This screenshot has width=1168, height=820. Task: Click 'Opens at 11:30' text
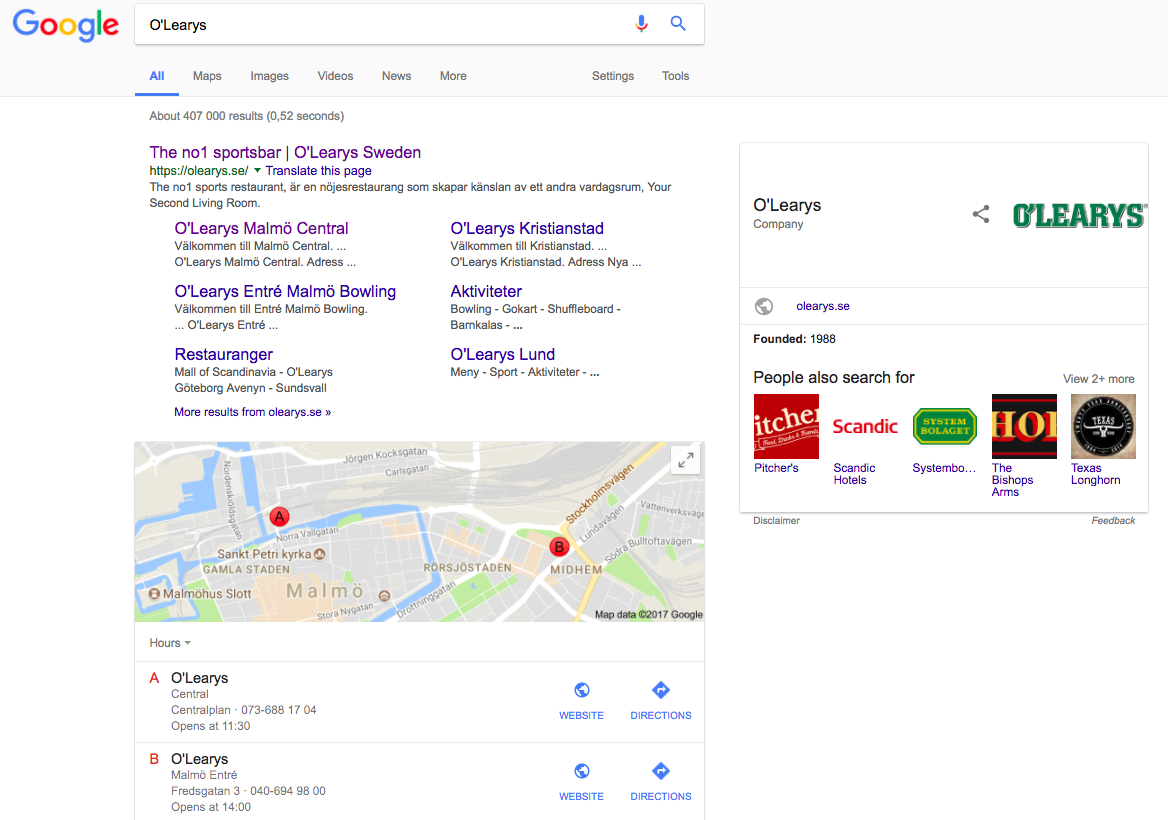point(211,726)
